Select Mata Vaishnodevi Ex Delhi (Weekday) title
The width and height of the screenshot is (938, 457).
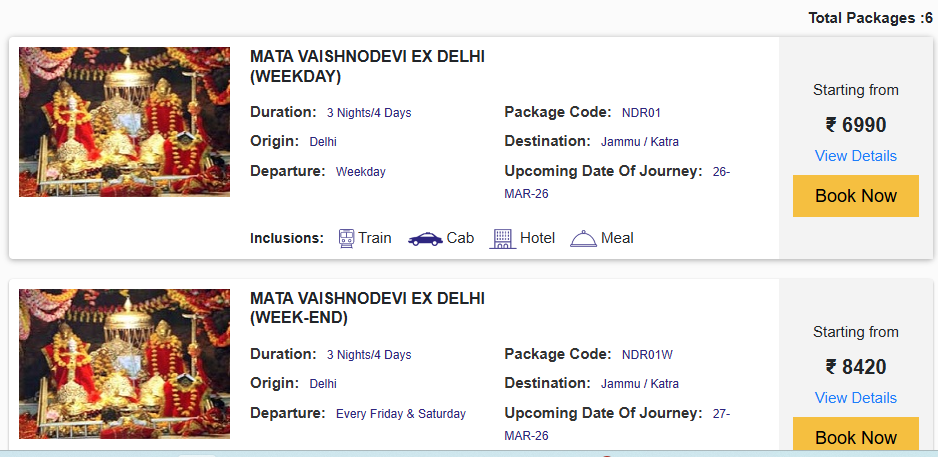(x=367, y=66)
